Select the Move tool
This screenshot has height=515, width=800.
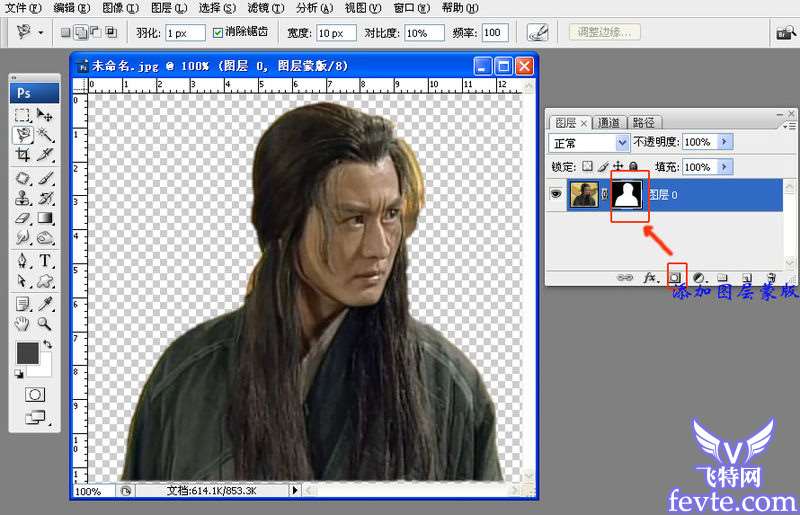pyautogui.click(x=45, y=115)
